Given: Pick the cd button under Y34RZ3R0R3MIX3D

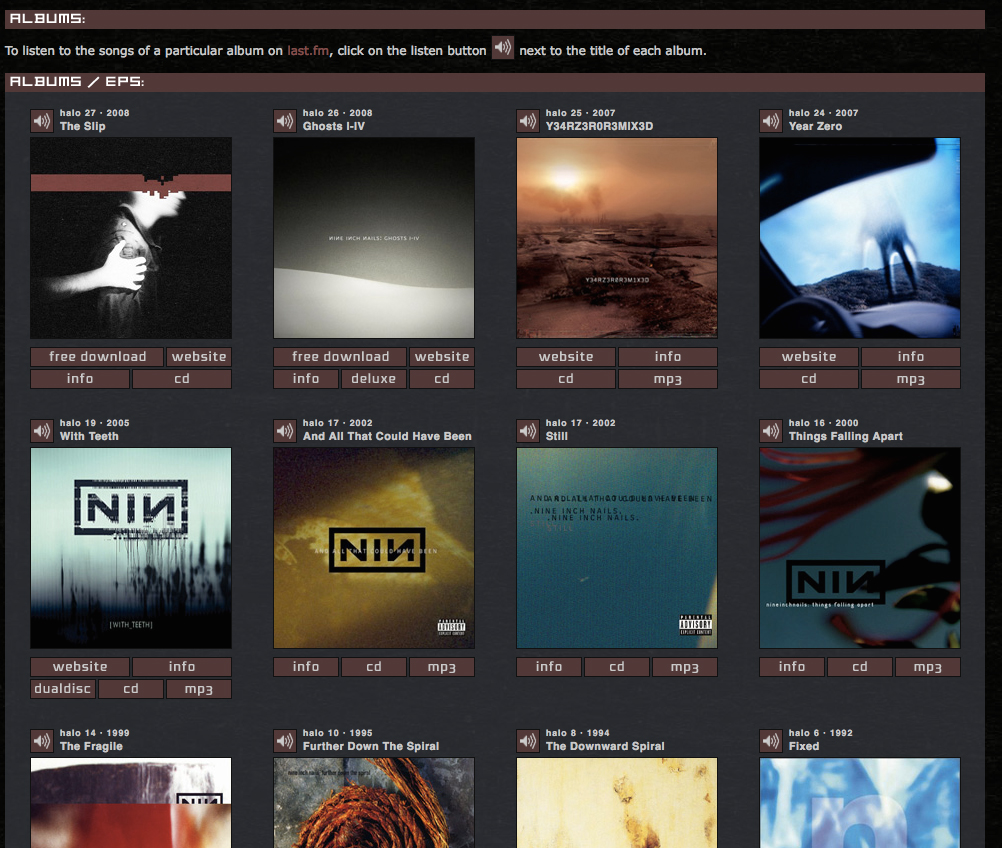Looking at the screenshot, I should point(566,379).
